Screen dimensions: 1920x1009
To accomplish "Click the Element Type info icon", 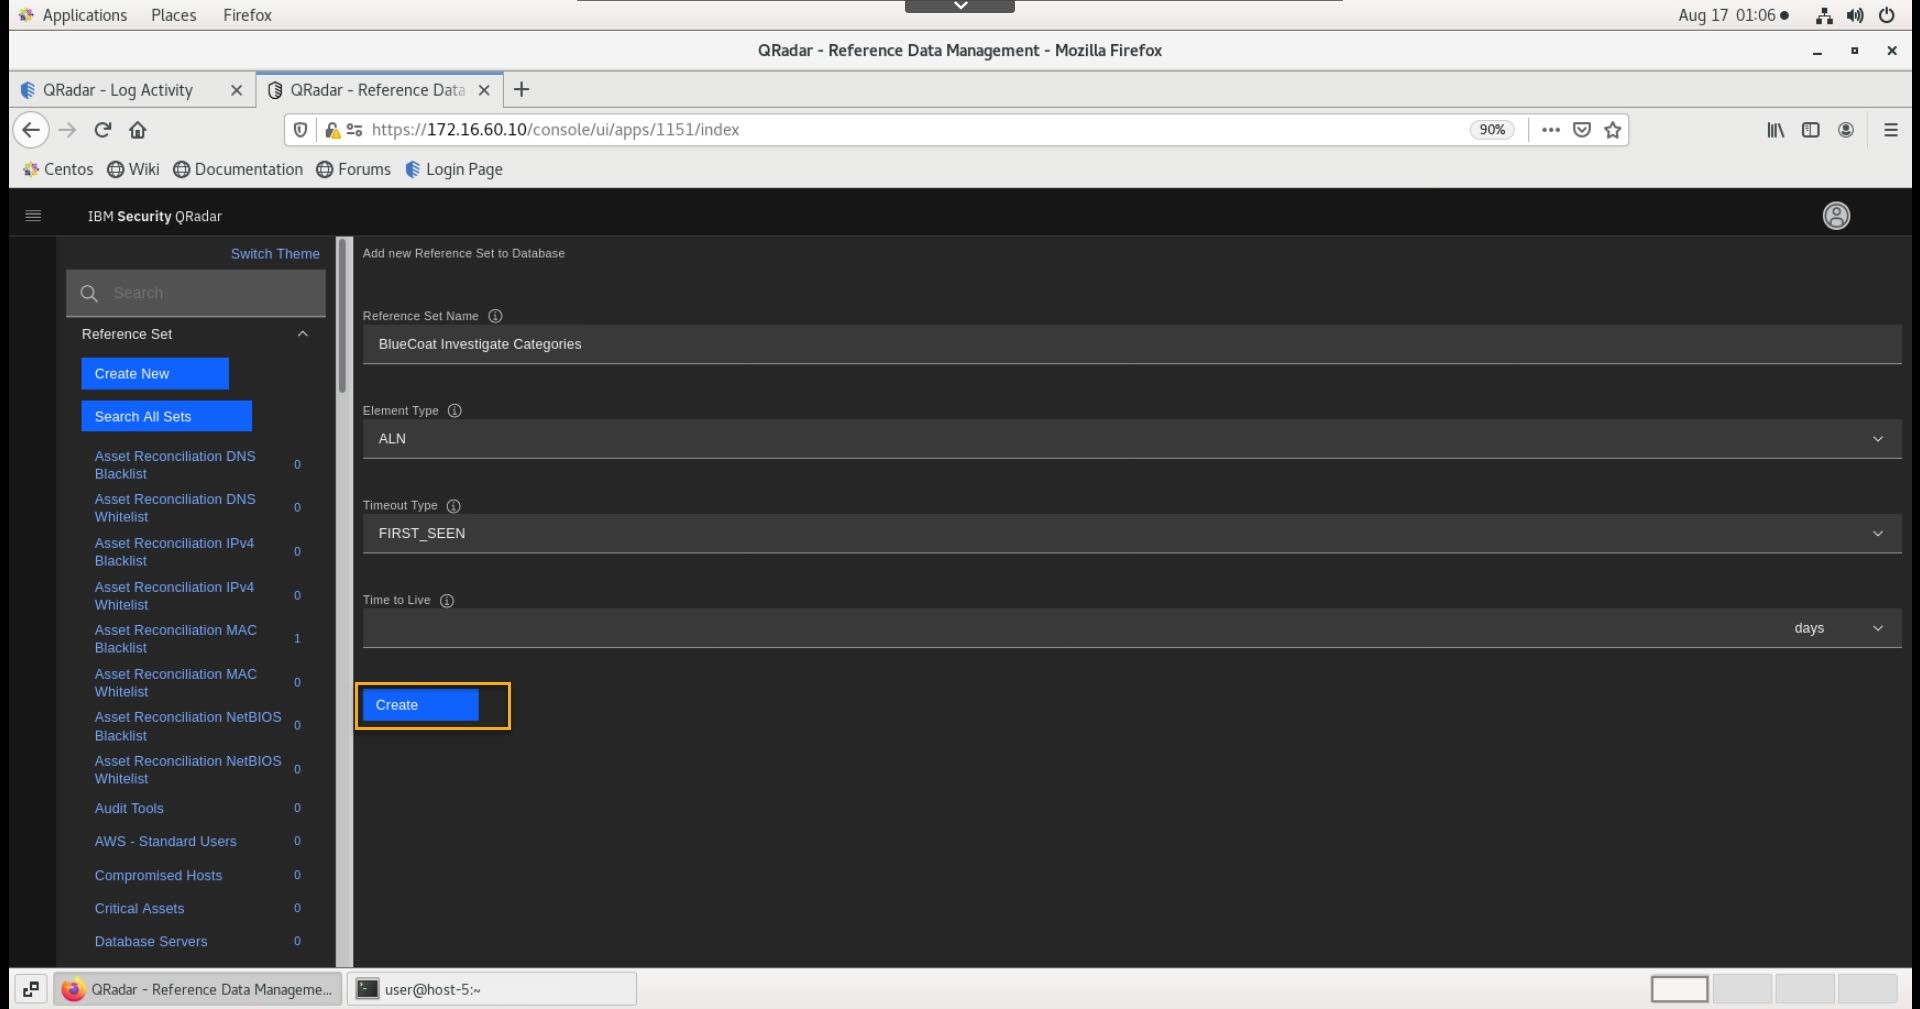I will coord(455,411).
